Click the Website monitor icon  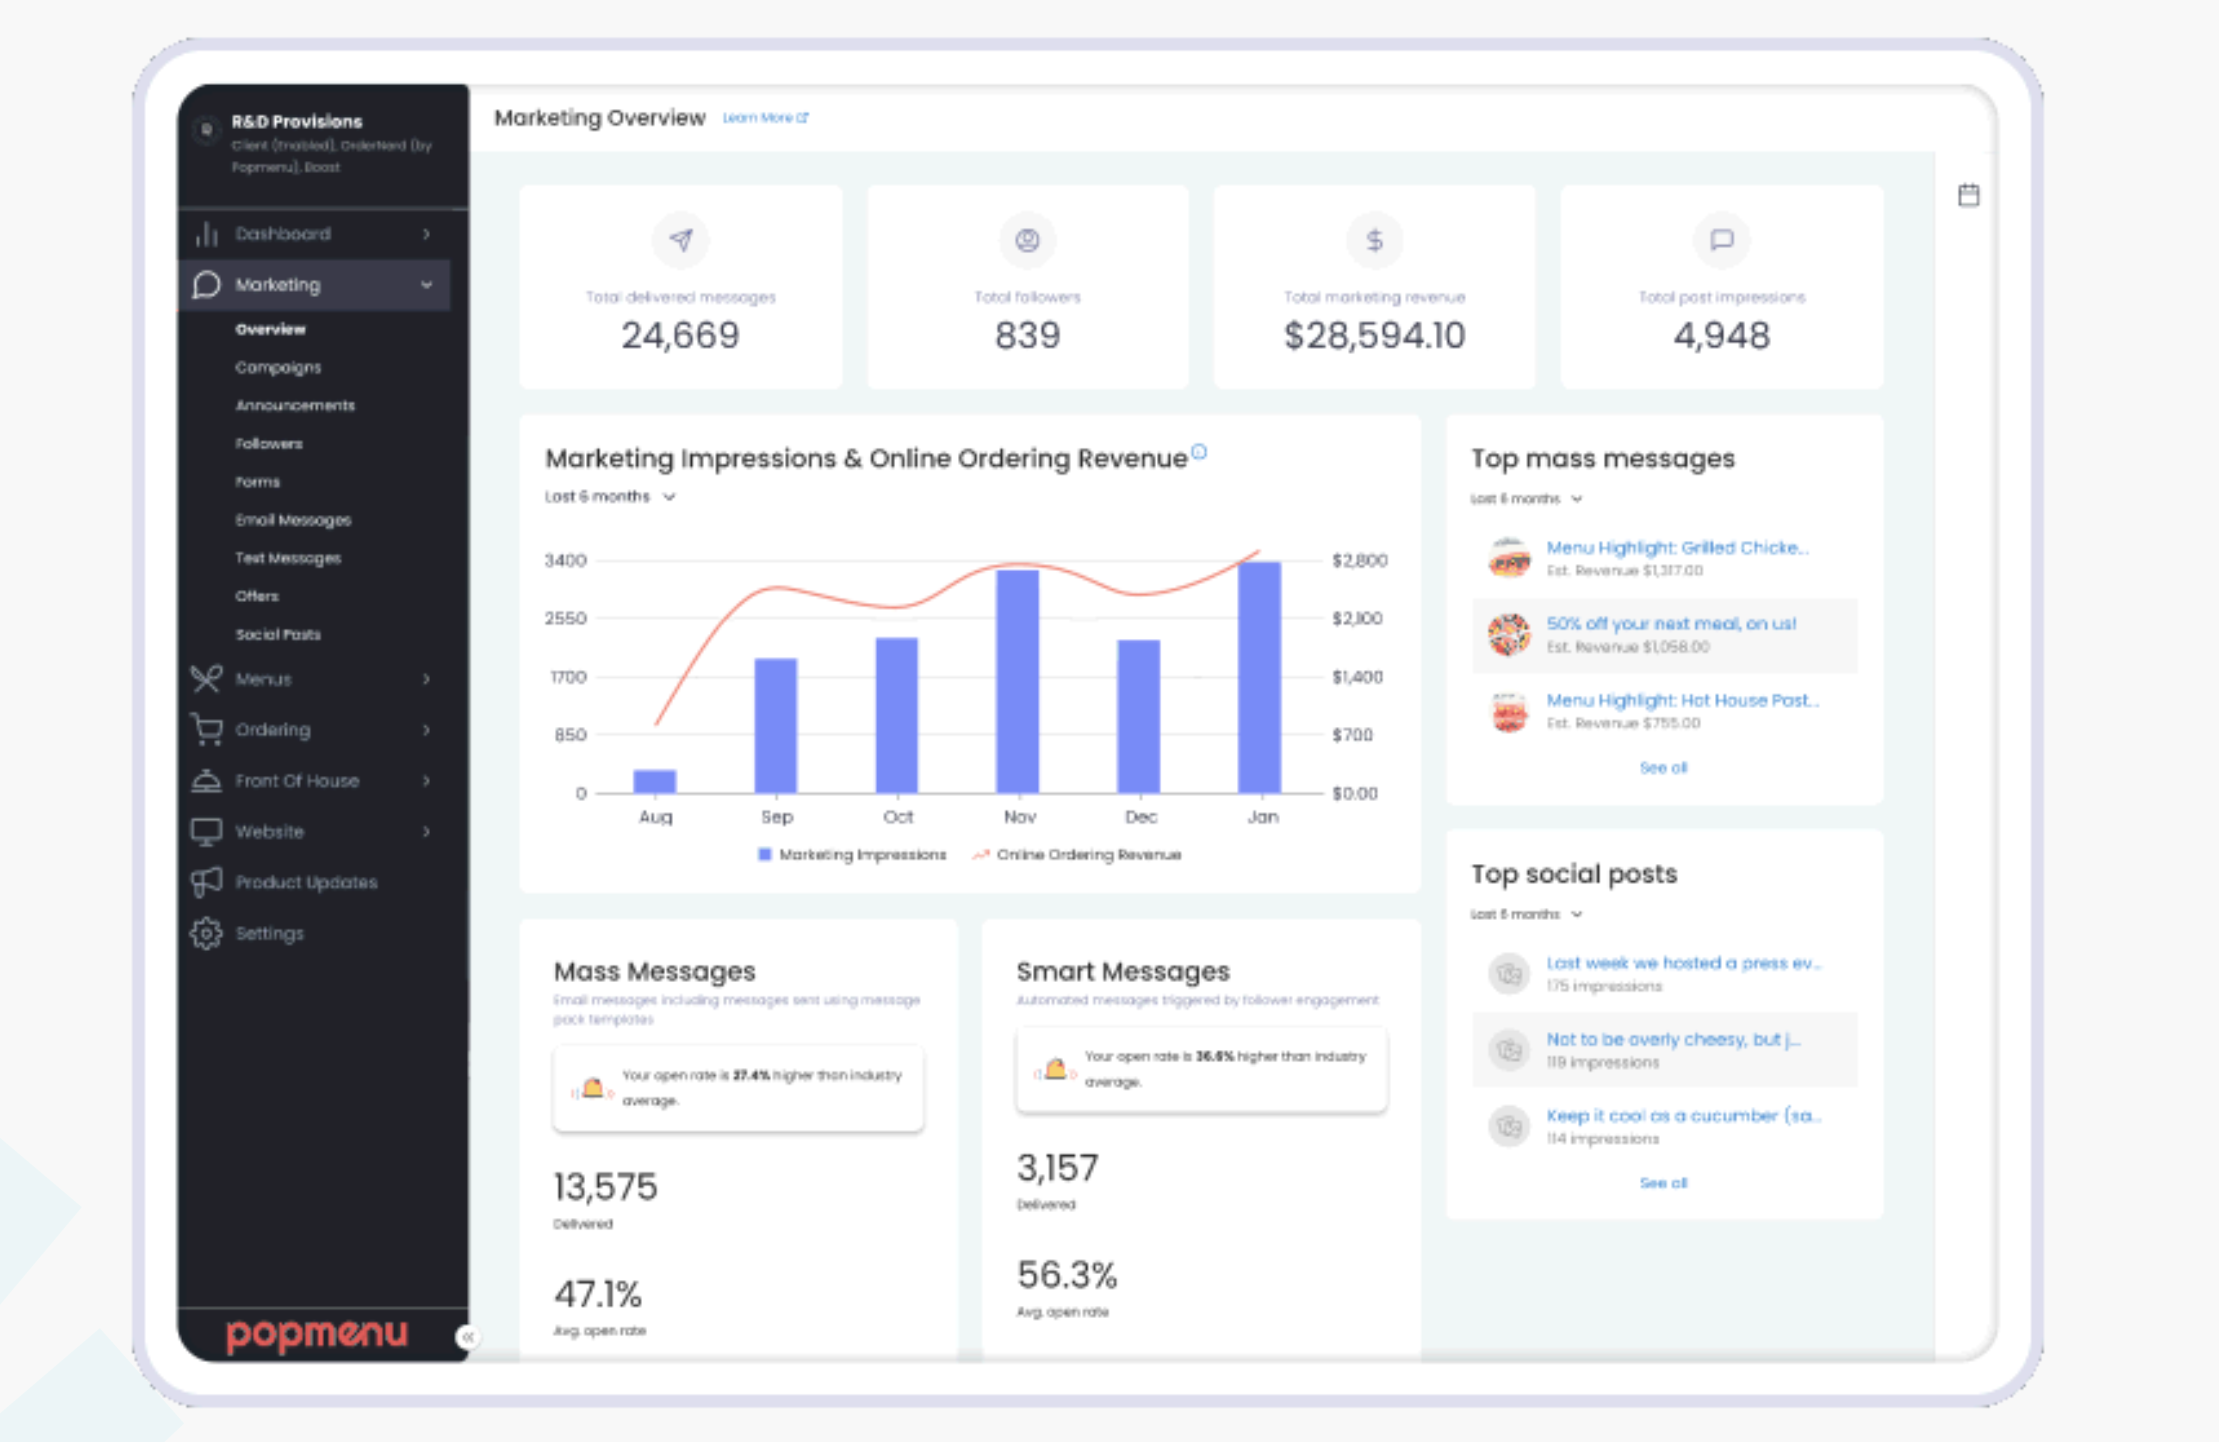[x=206, y=831]
